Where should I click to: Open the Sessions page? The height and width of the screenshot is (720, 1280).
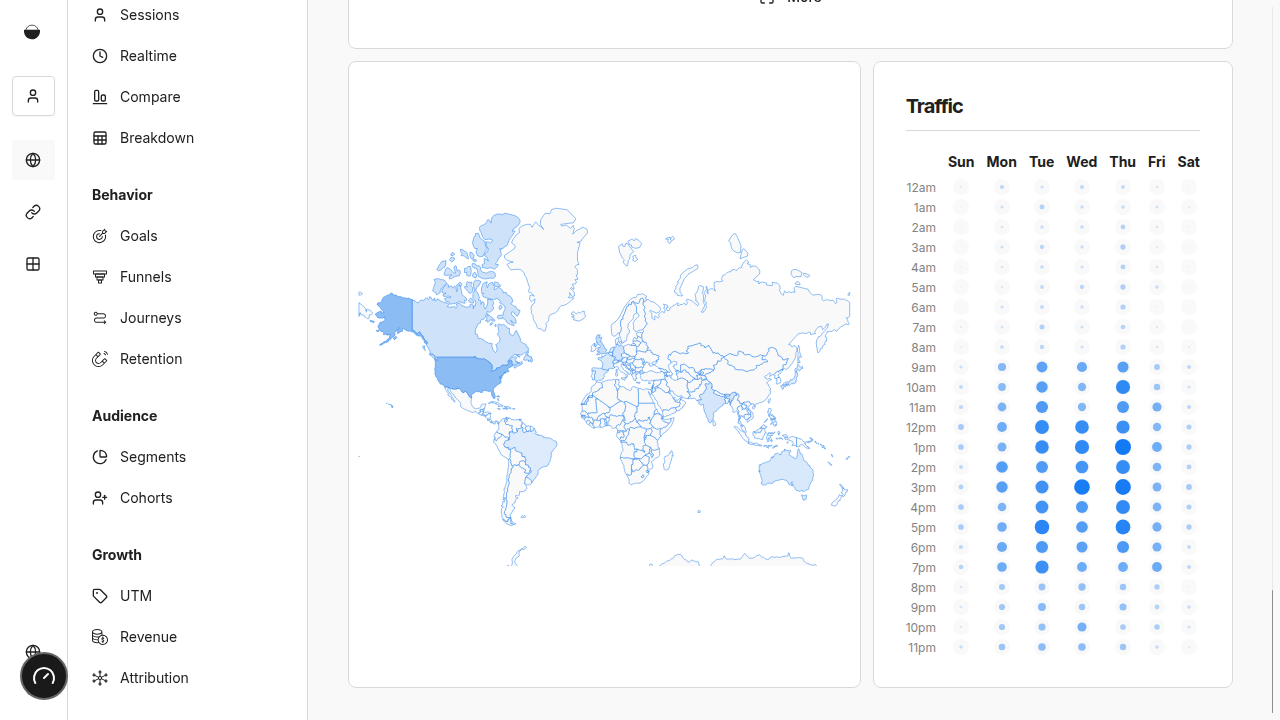tap(148, 15)
